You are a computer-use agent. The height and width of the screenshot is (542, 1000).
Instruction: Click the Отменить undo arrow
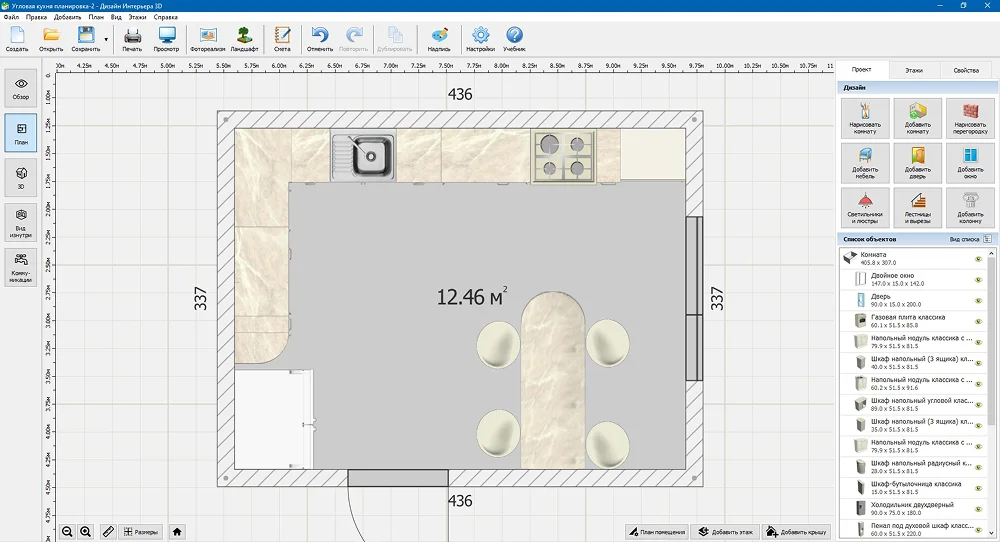pos(320,38)
